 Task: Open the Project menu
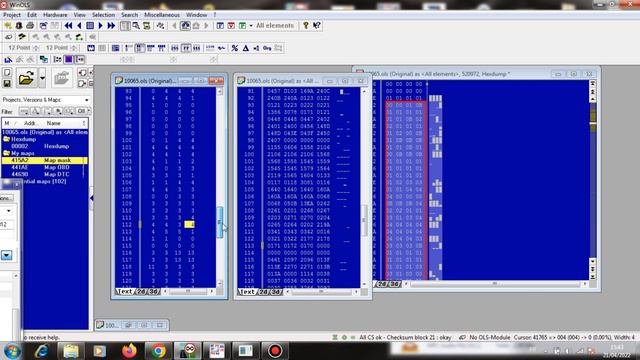point(12,15)
